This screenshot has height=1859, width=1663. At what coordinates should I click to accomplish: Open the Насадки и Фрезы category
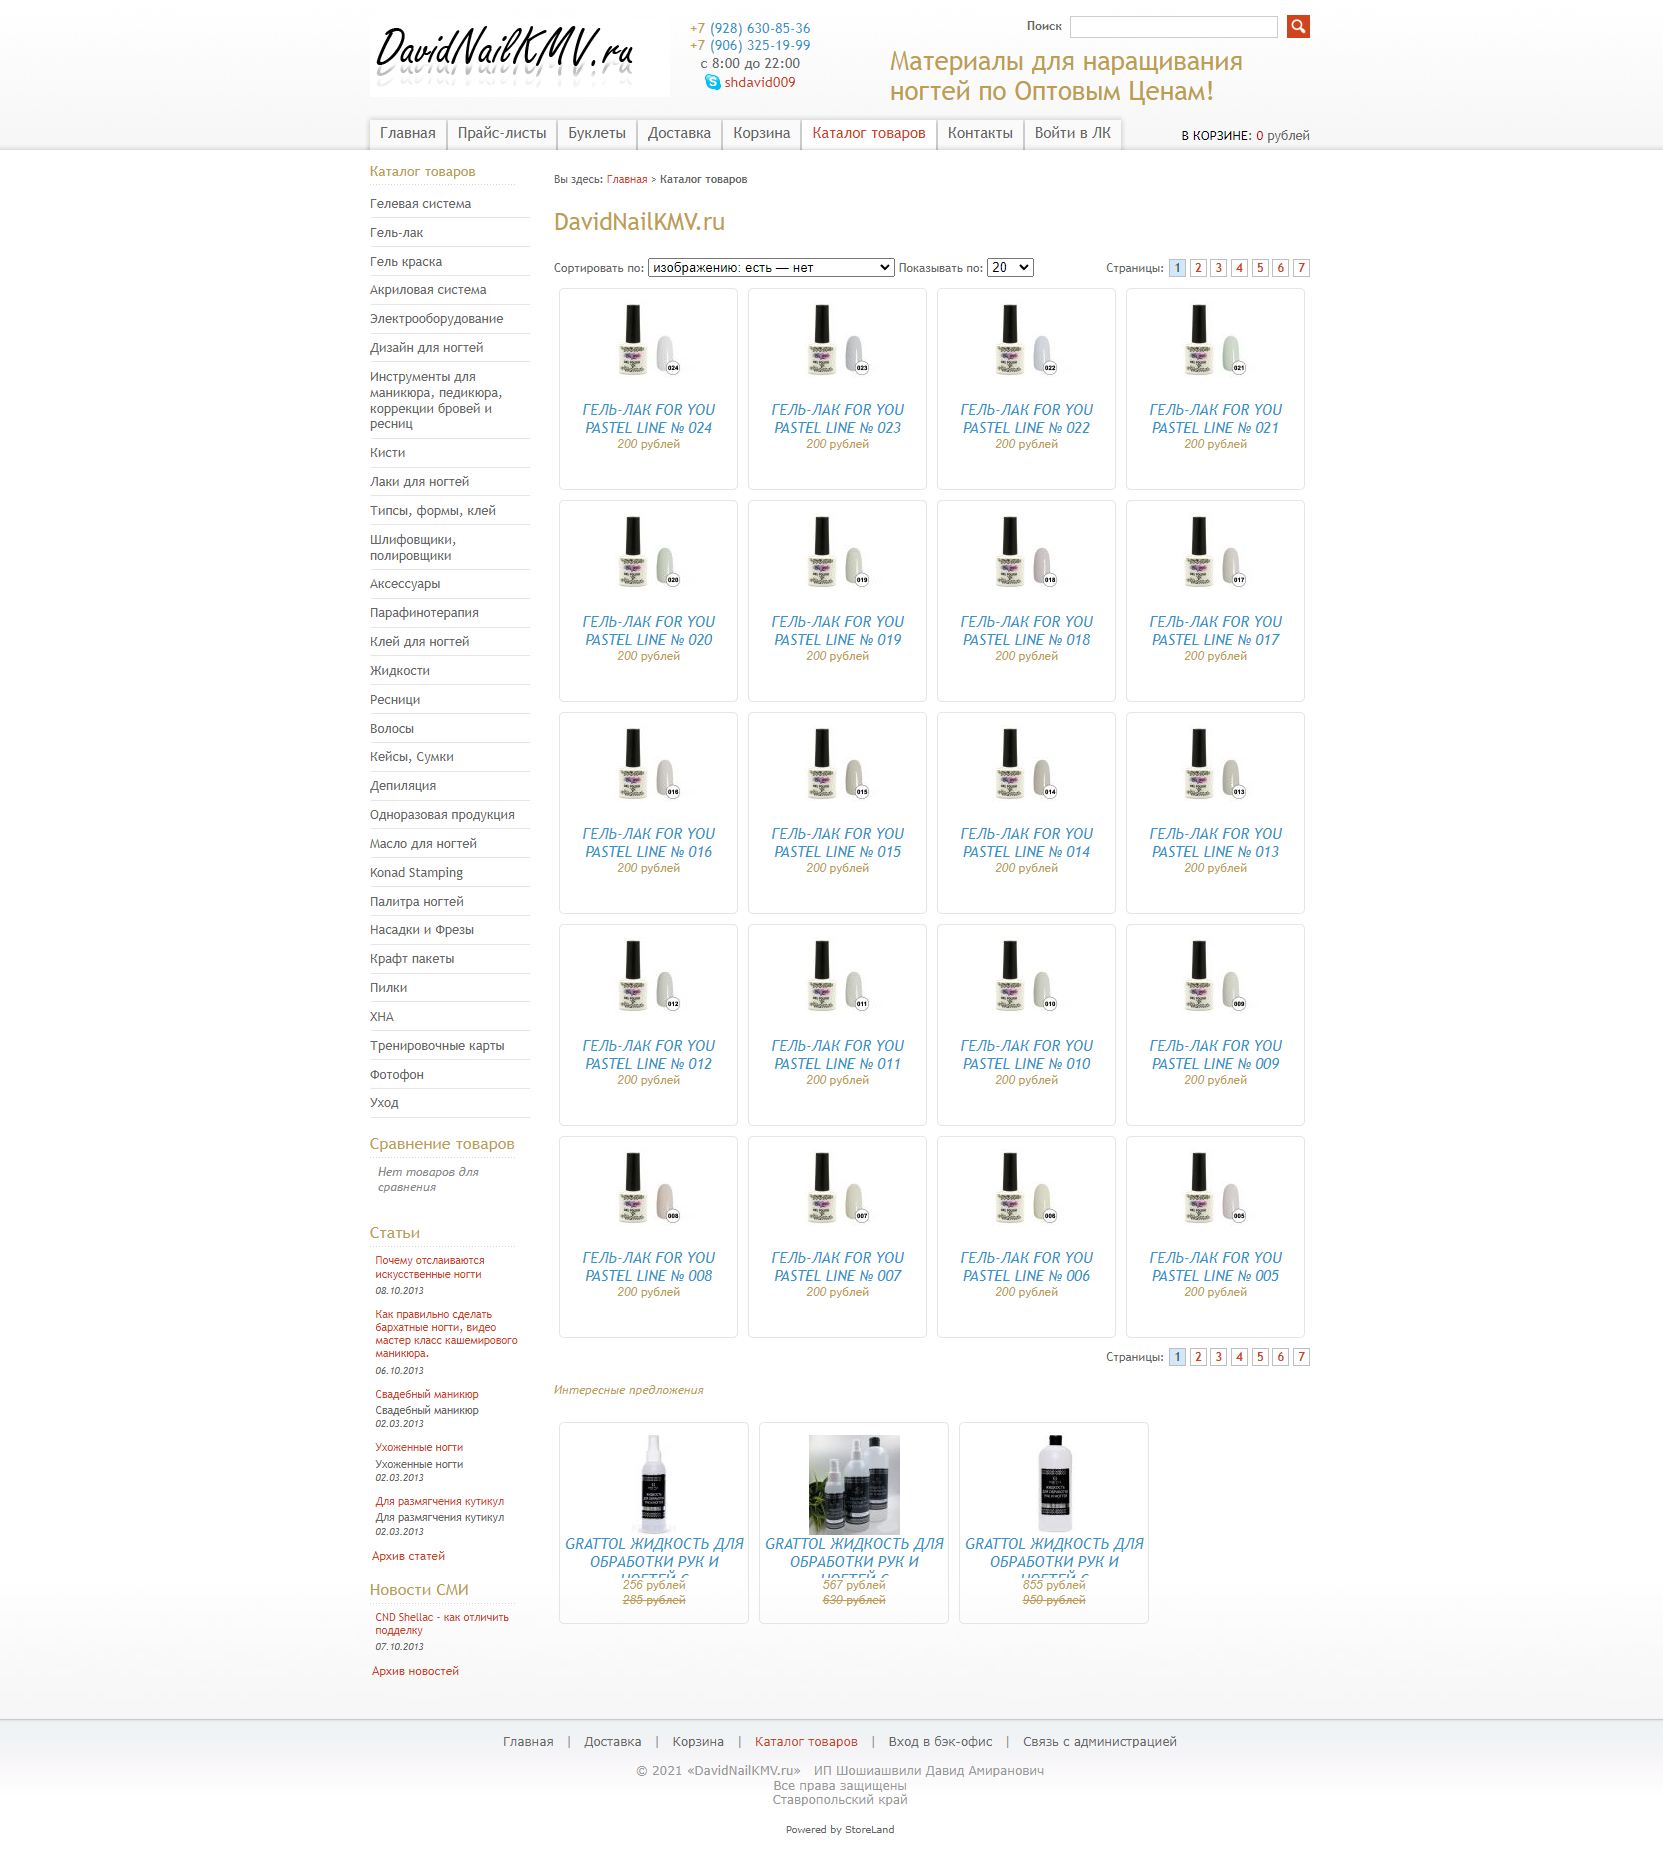422,930
